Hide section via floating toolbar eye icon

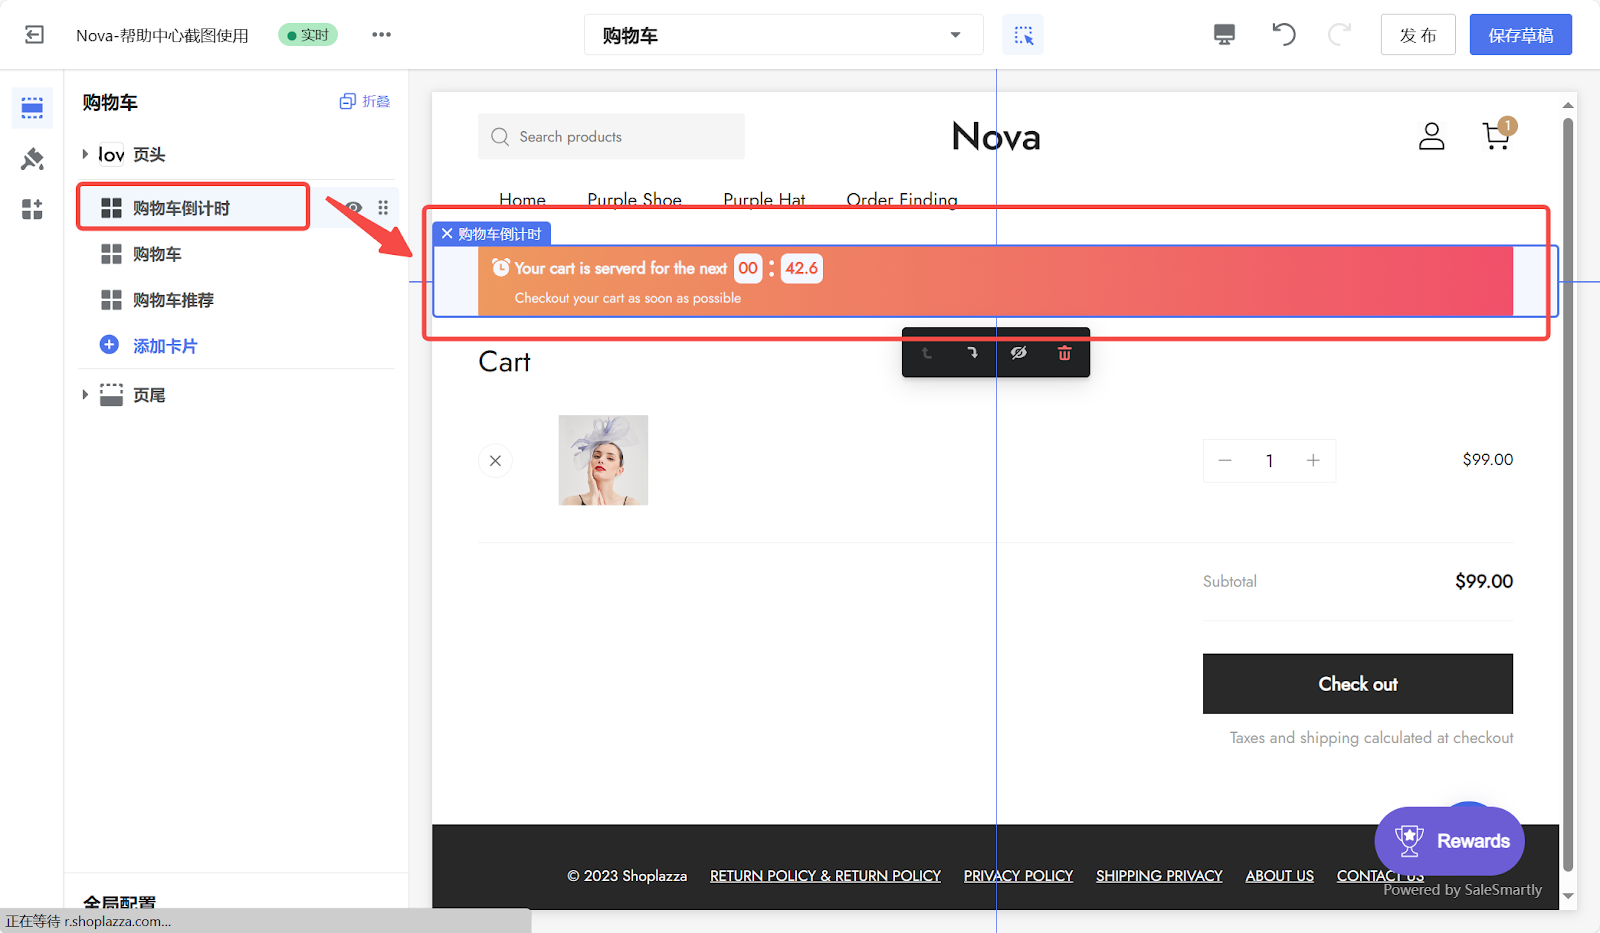coord(1018,353)
